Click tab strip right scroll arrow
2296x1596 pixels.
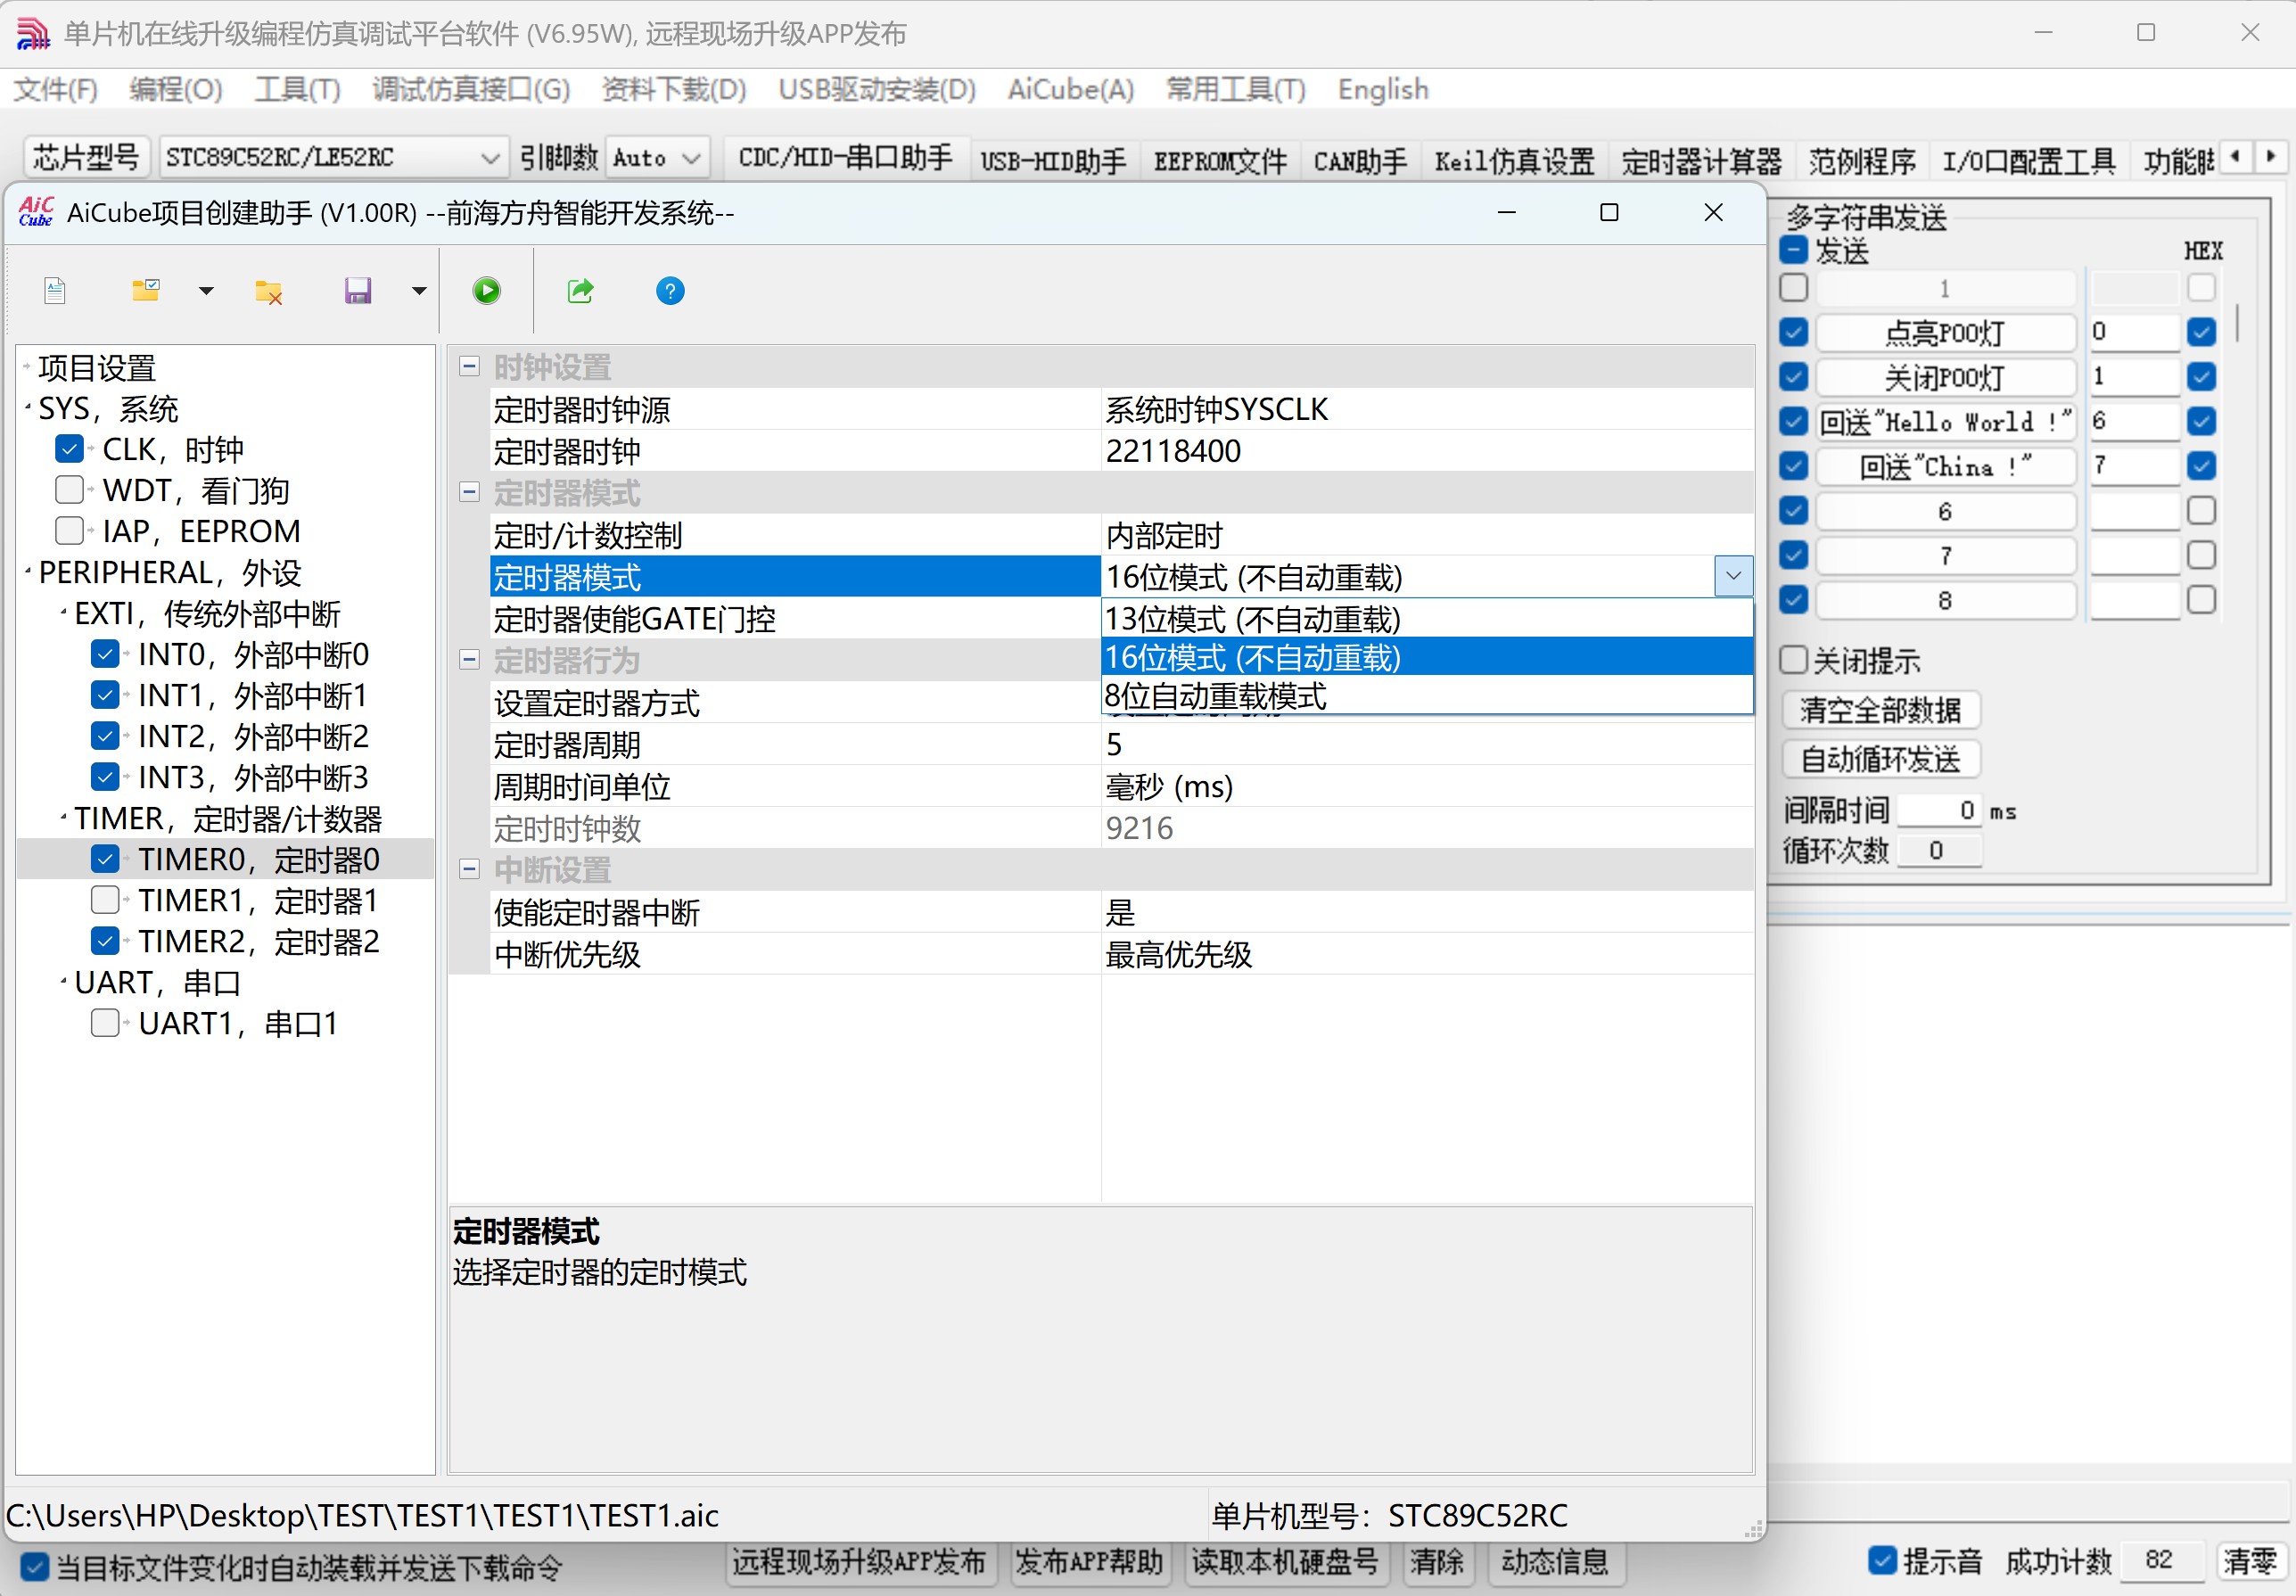tap(2270, 157)
